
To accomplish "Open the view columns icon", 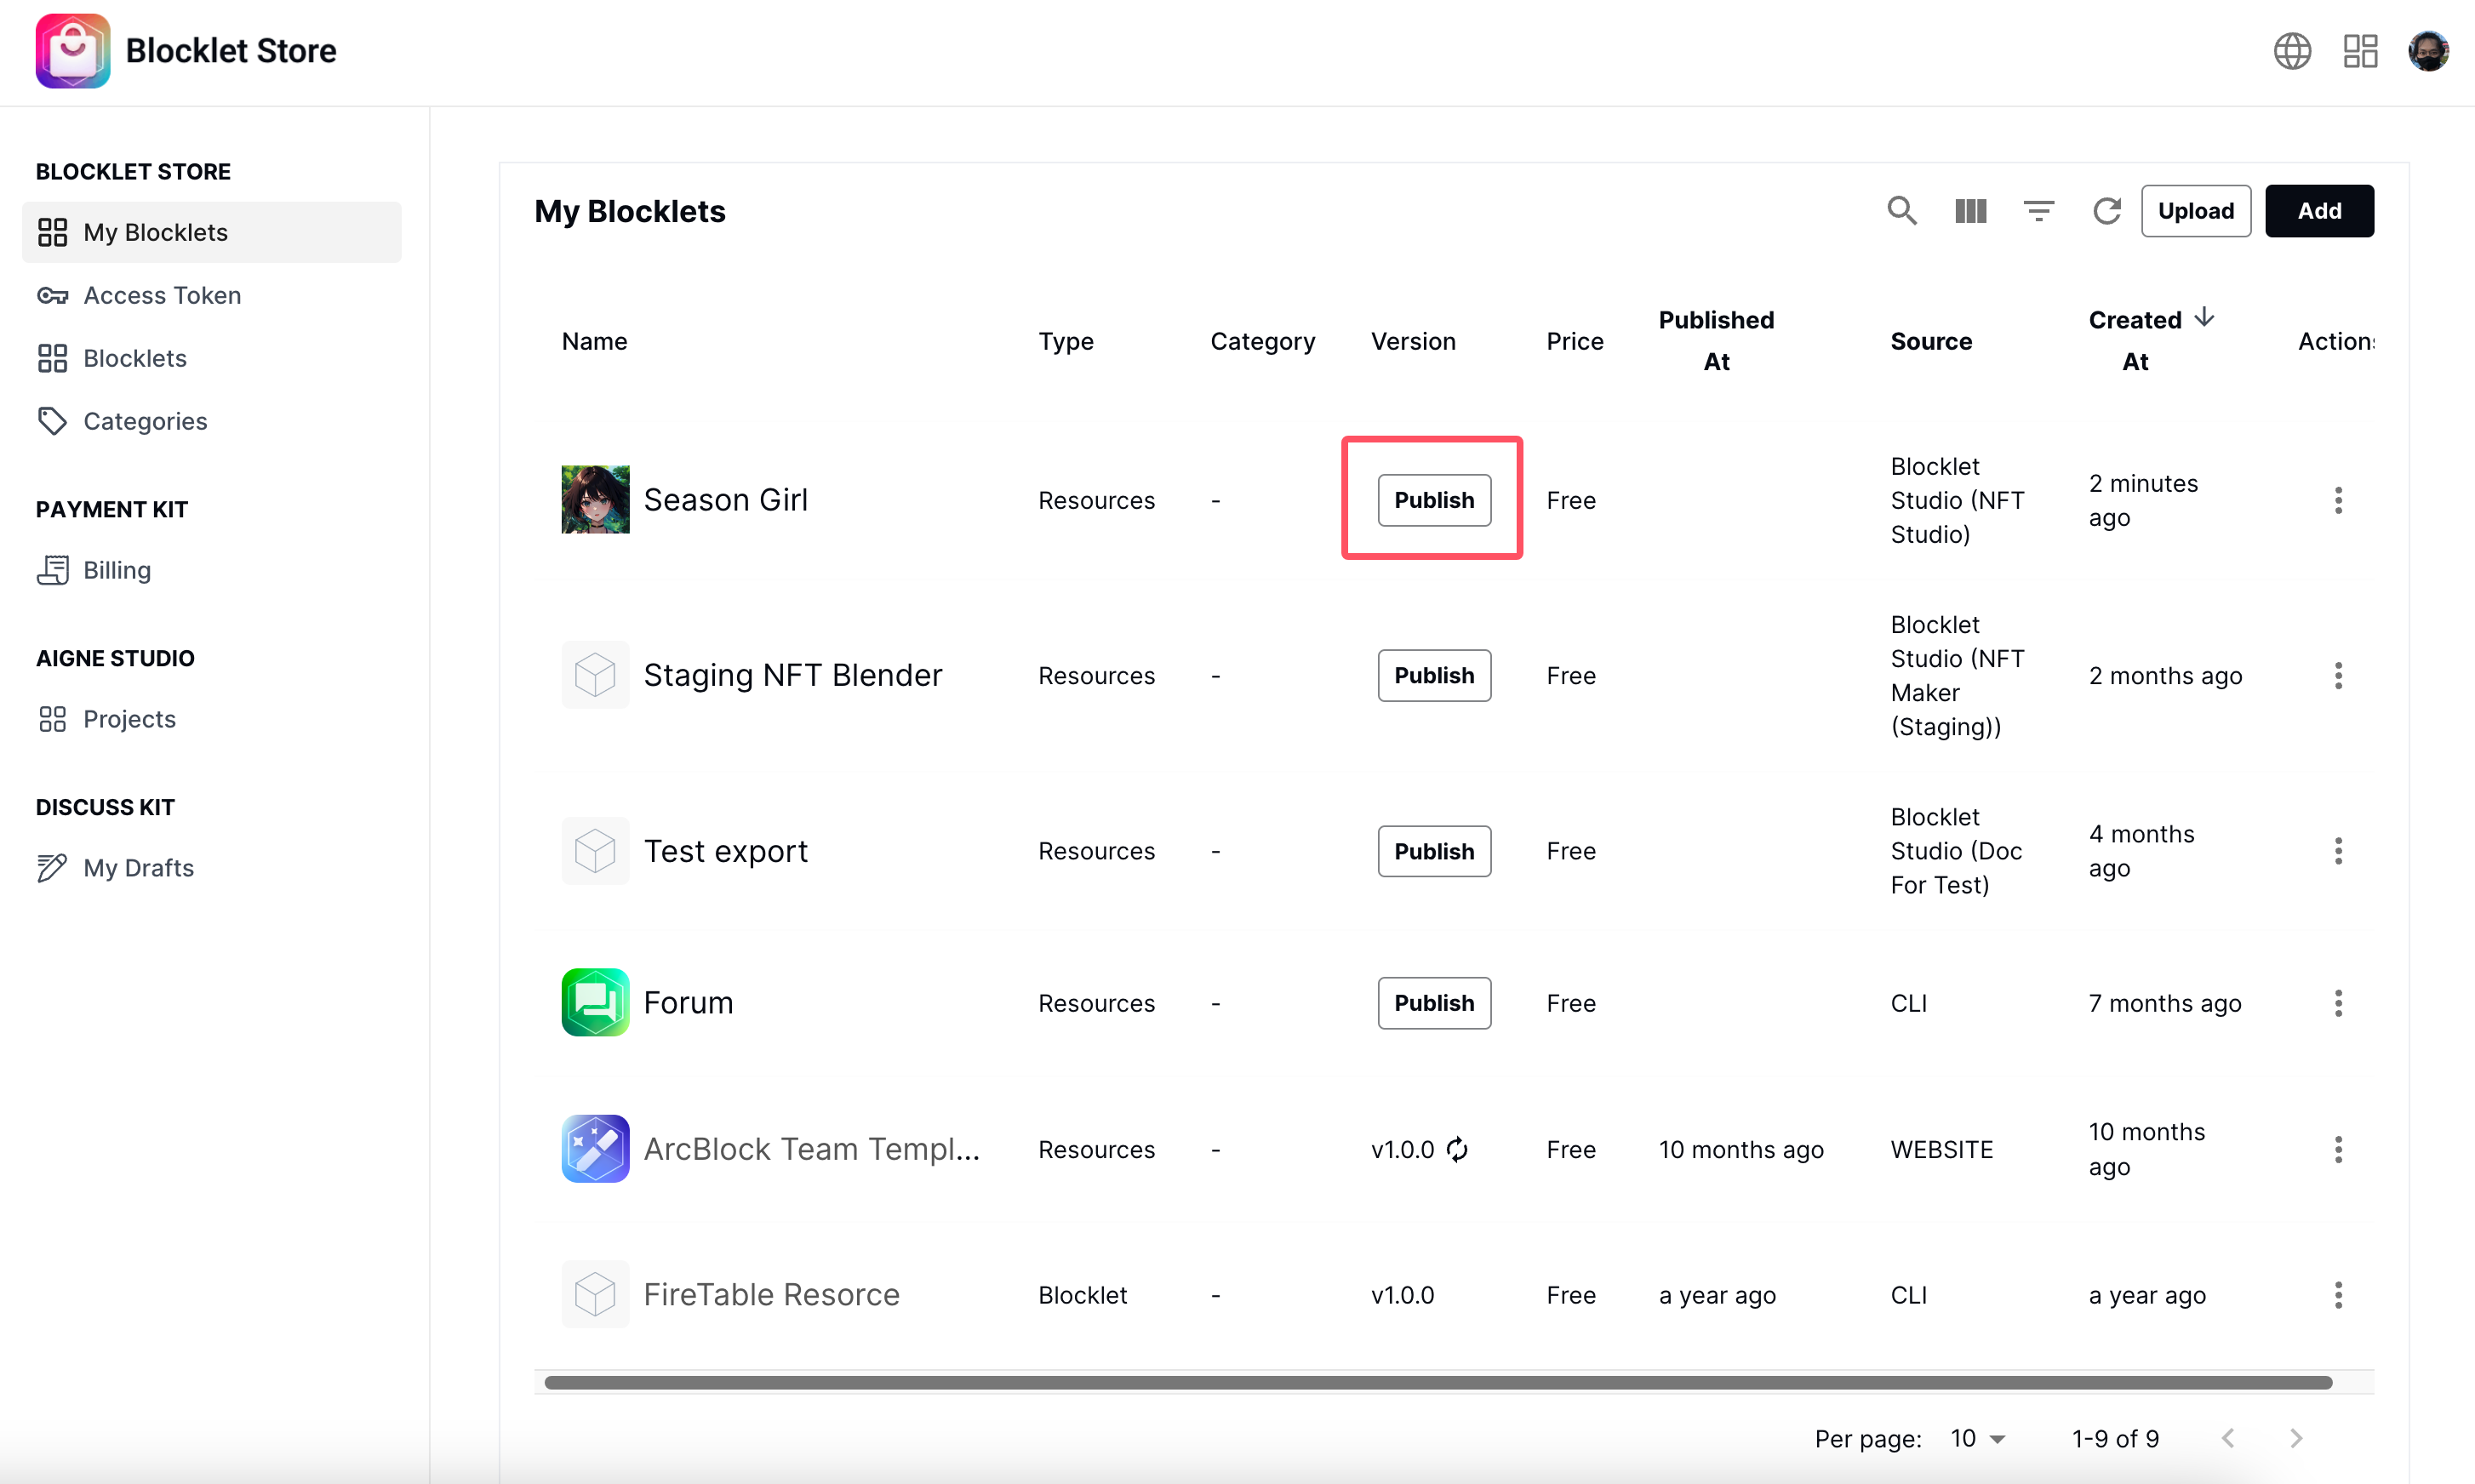I will (x=1970, y=211).
